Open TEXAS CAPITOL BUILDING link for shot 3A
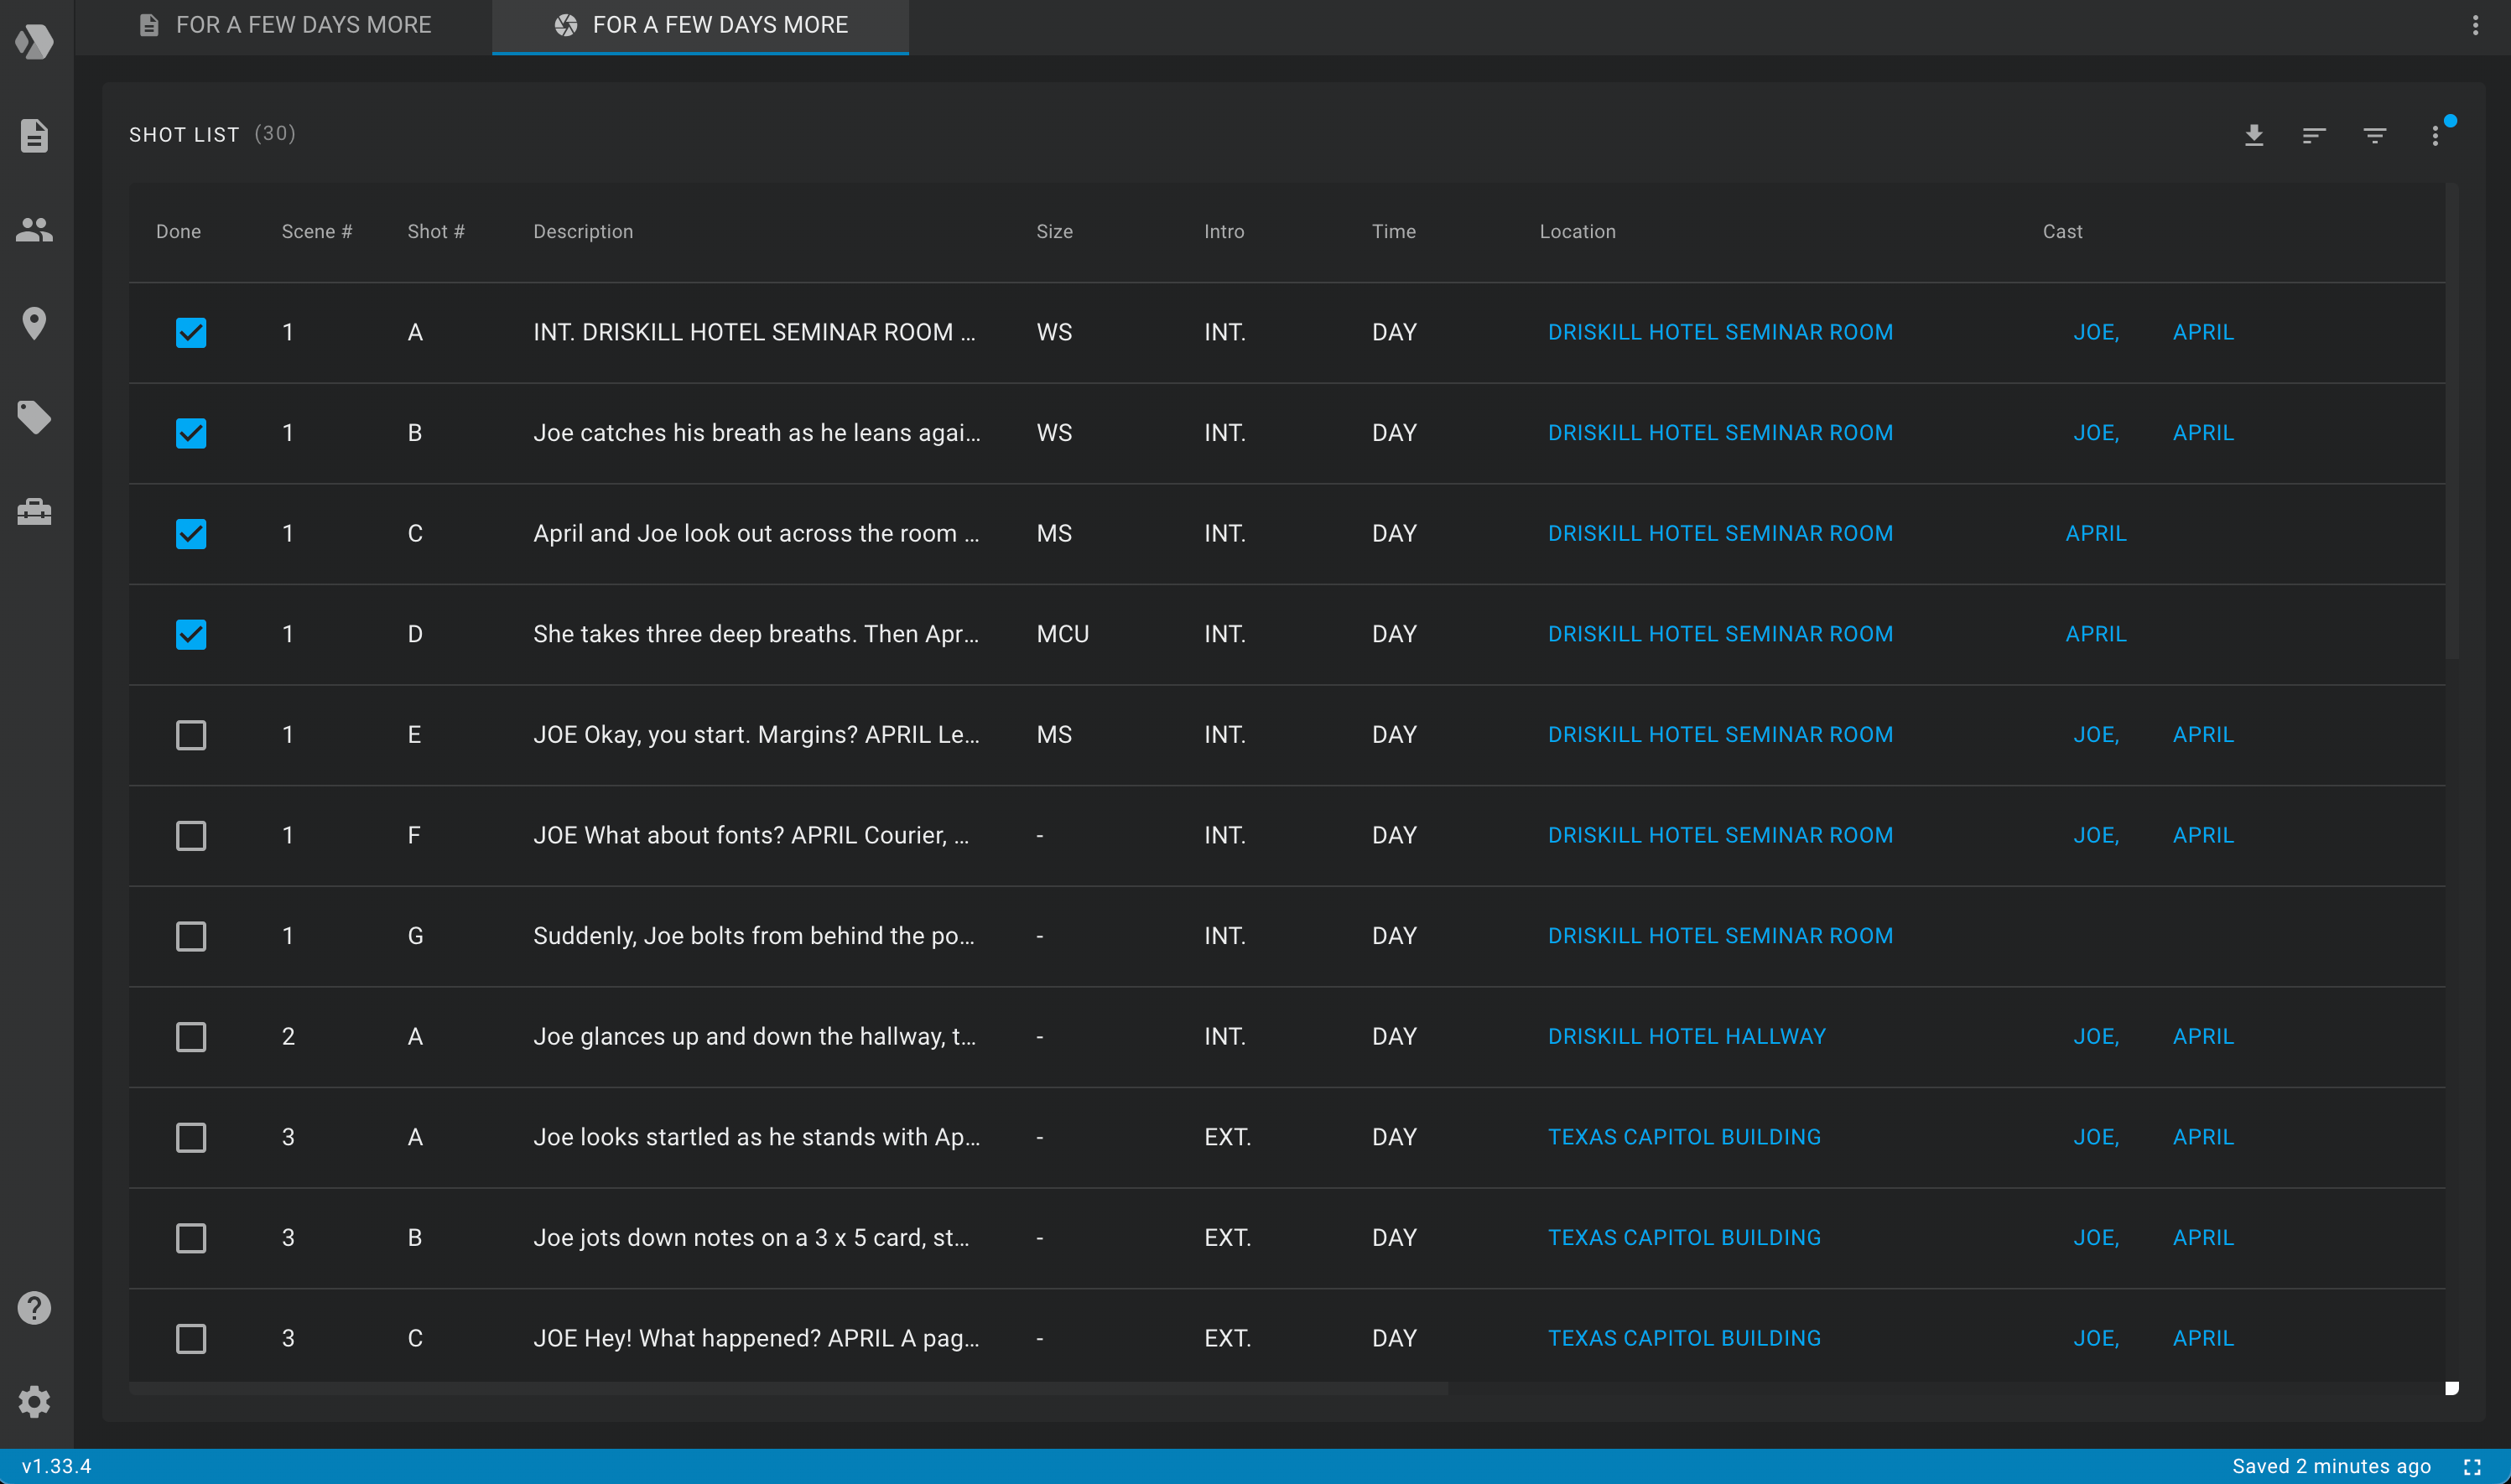The width and height of the screenshot is (2511, 1484). click(1684, 1137)
